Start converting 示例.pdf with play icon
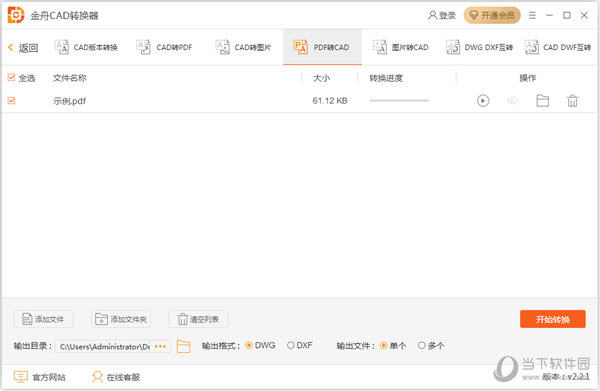The image size is (600, 391). (x=483, y=101)
